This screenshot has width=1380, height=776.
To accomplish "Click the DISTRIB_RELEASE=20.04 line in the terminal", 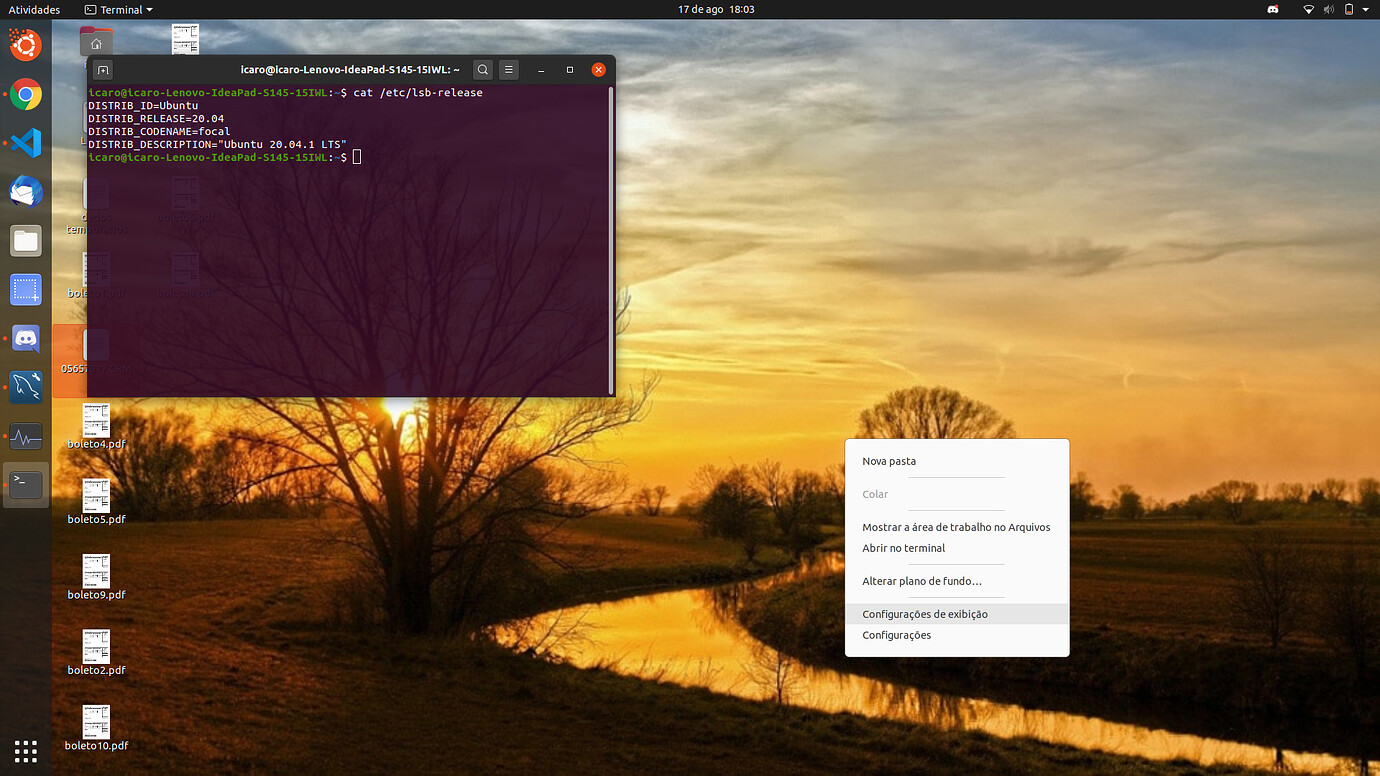I will [156, 119].
